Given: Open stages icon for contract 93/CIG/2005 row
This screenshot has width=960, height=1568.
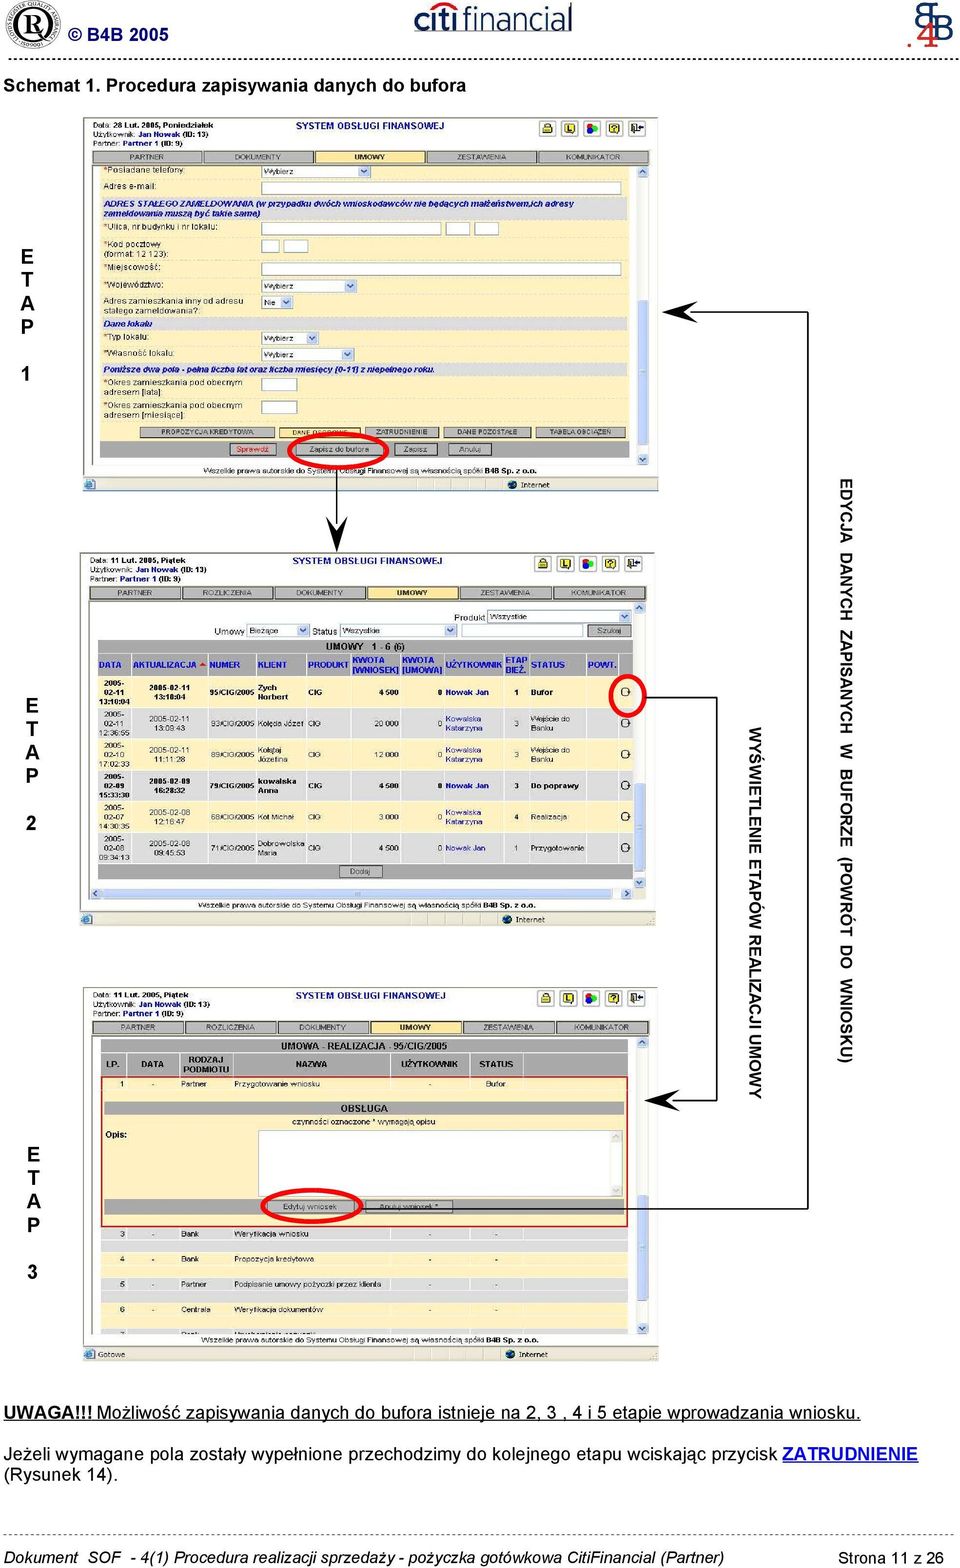Looking at the screenshot, I should point(625,723).
